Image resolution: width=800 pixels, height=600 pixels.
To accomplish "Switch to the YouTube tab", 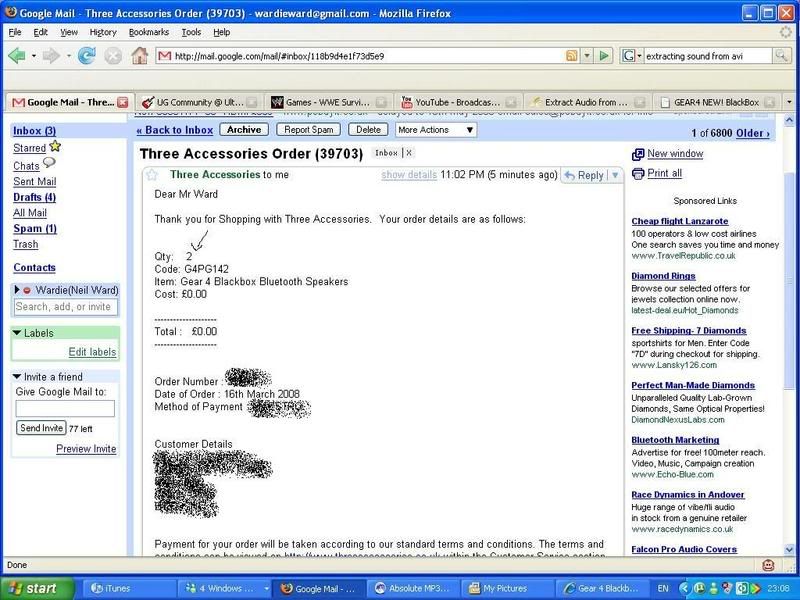I will click(x=458, y=102).
